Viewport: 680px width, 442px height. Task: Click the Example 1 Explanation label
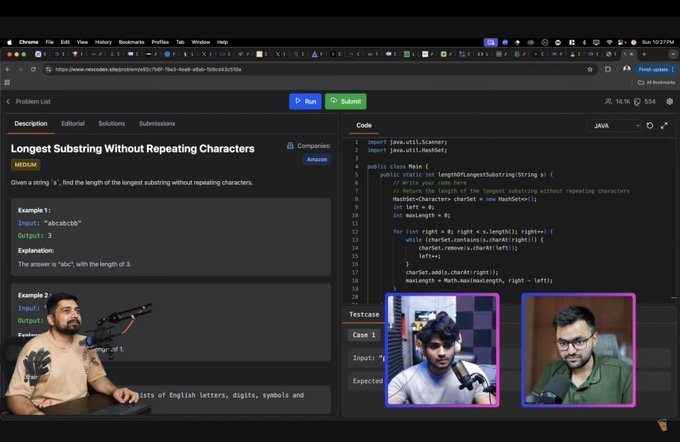pos(36,251)
